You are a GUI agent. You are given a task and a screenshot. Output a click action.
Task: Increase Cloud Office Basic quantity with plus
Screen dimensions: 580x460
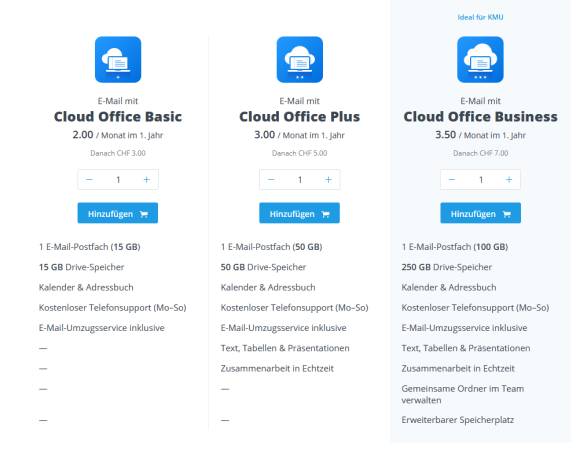(x=147, y=180)
